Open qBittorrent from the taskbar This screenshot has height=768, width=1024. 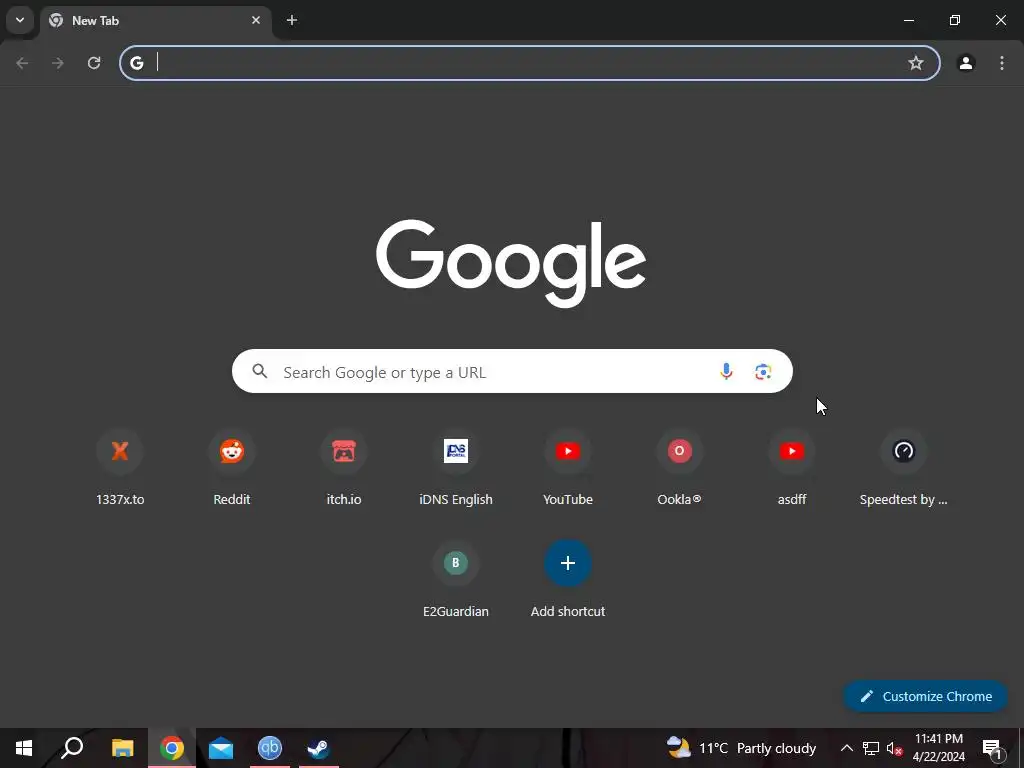click(270, 748)
